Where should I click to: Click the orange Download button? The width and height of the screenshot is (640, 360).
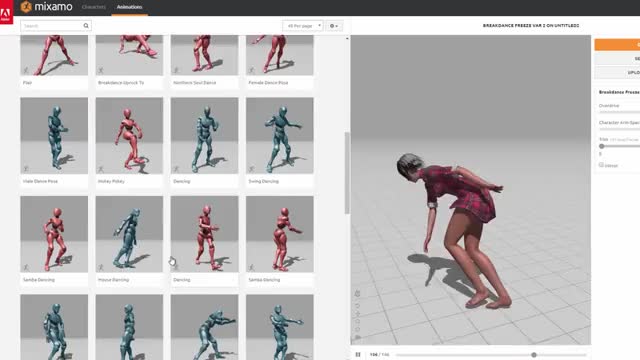(x=617, y=45)
